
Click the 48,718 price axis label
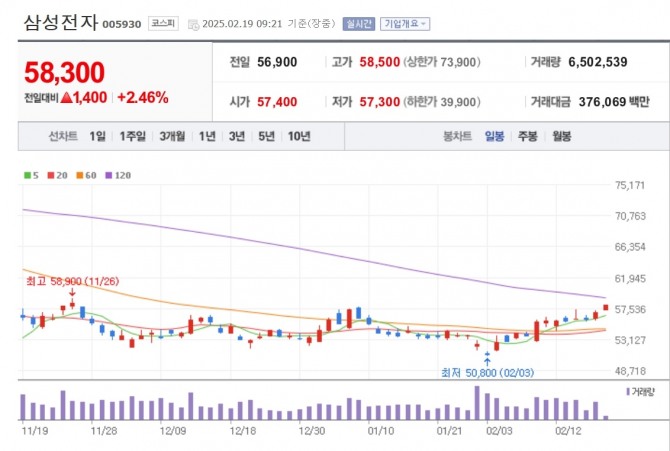pos(630,371)
